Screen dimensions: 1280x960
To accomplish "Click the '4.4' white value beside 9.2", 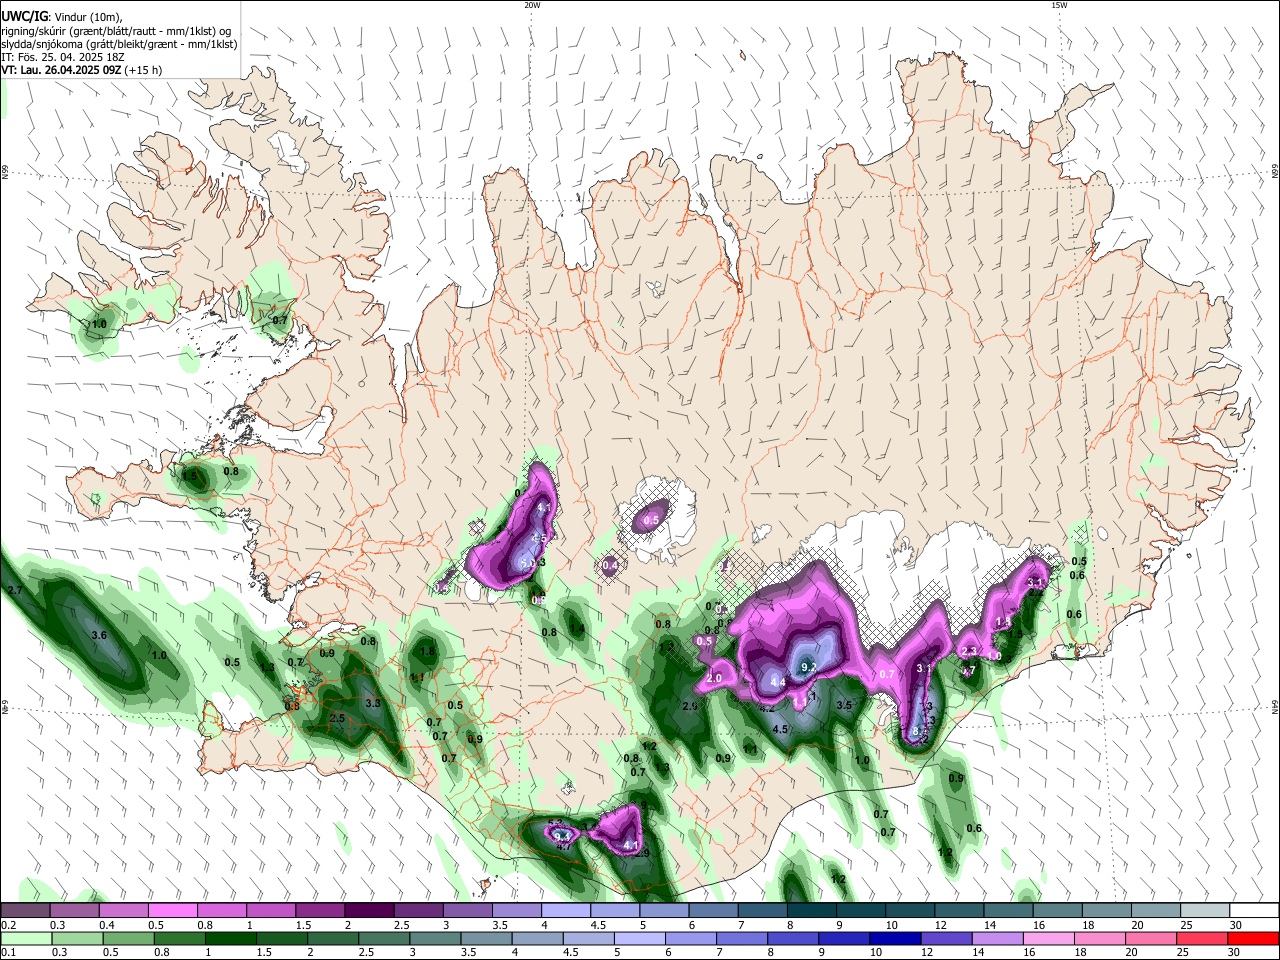I will tap(779, 682).
